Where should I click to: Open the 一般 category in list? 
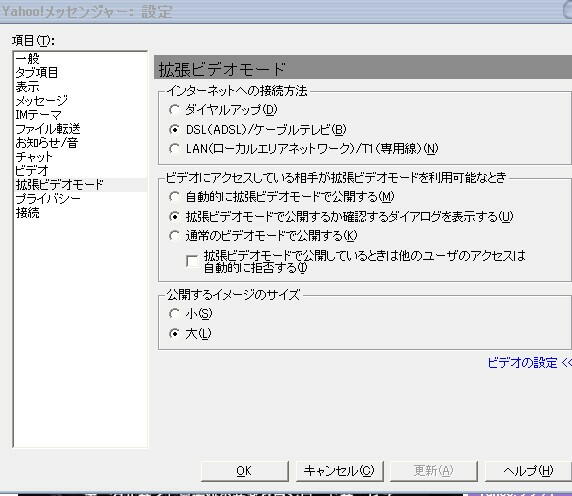tap(27, 58)
